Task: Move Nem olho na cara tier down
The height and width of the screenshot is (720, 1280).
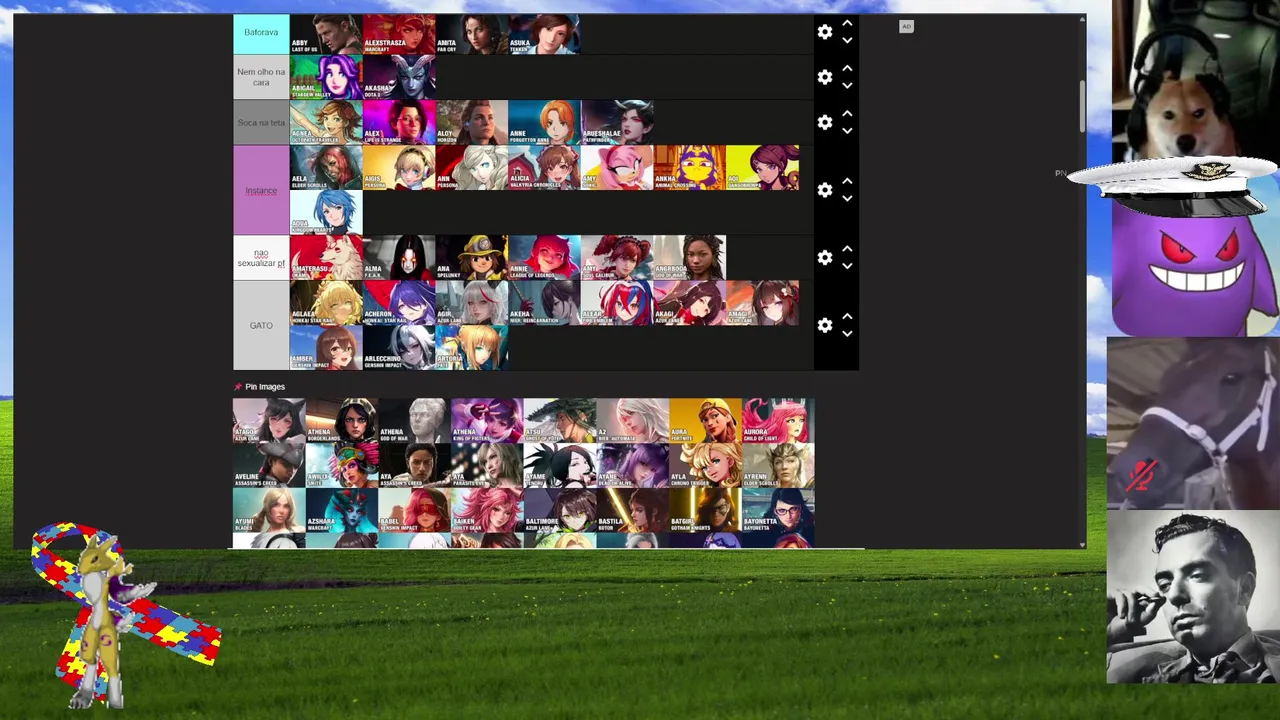Action: click(x=847, y=85)
